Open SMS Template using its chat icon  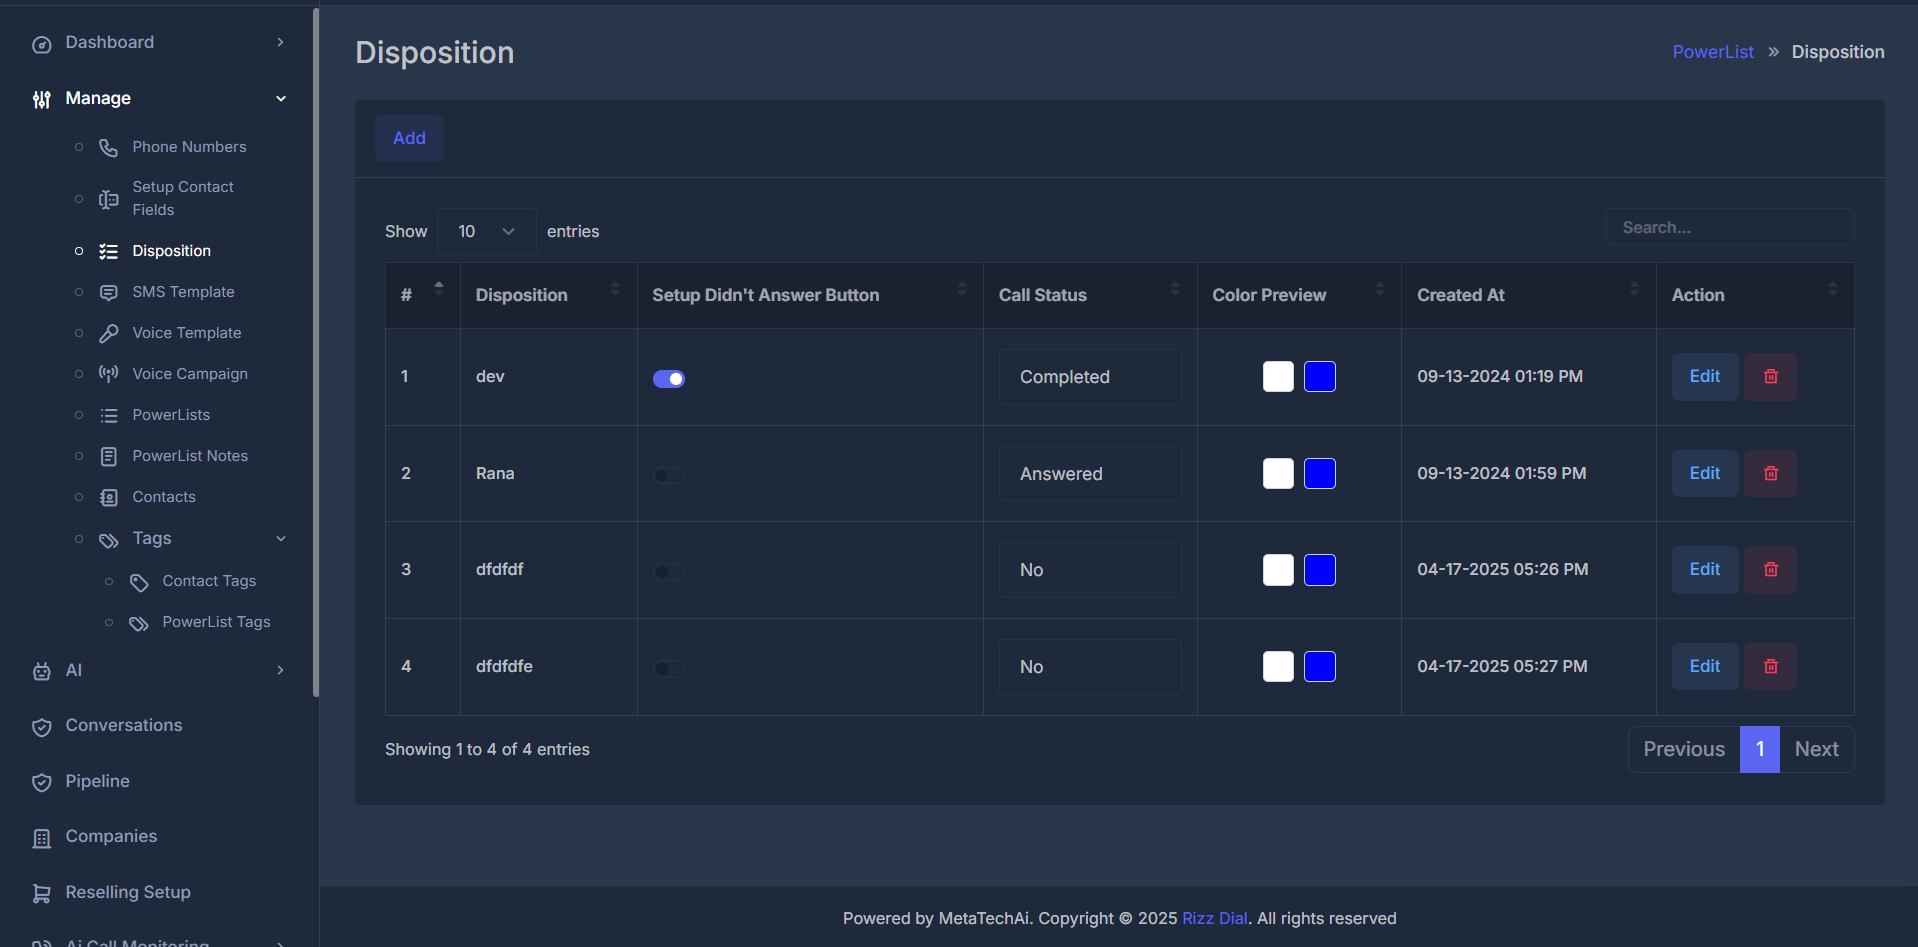(x=108, y=292)
